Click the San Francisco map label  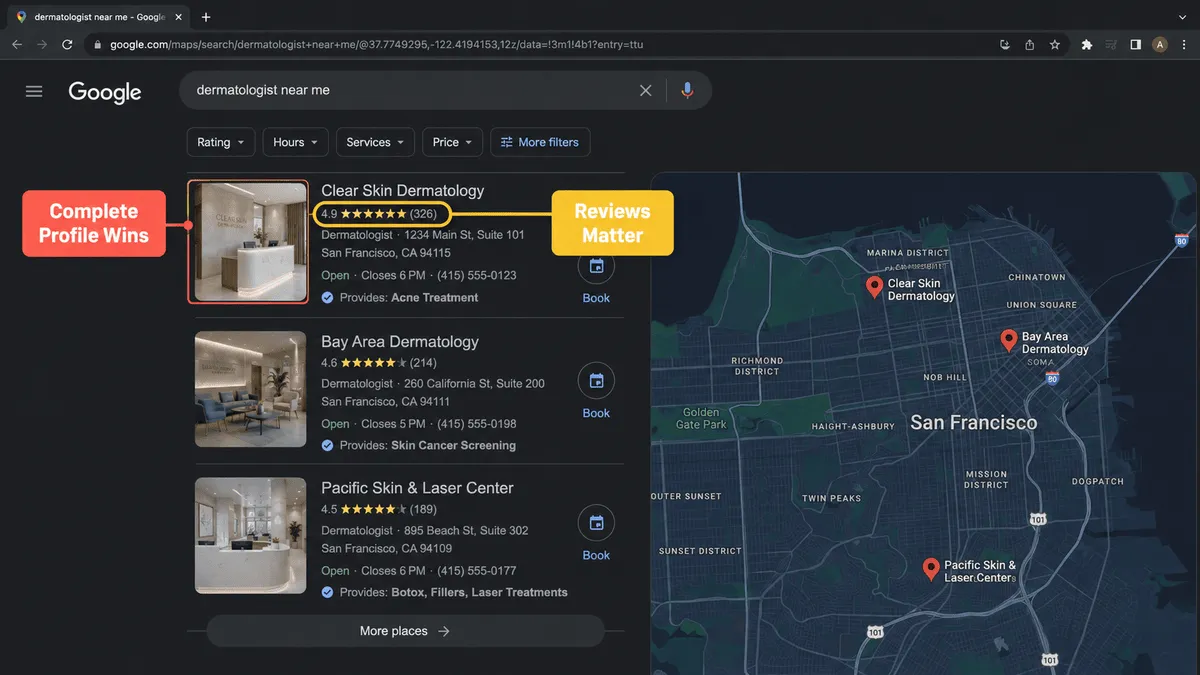(973, 423)
